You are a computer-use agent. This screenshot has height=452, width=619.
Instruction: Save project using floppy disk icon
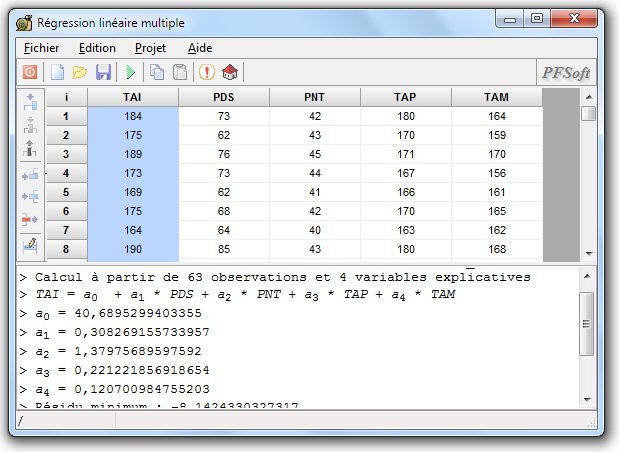click(103, 72)
